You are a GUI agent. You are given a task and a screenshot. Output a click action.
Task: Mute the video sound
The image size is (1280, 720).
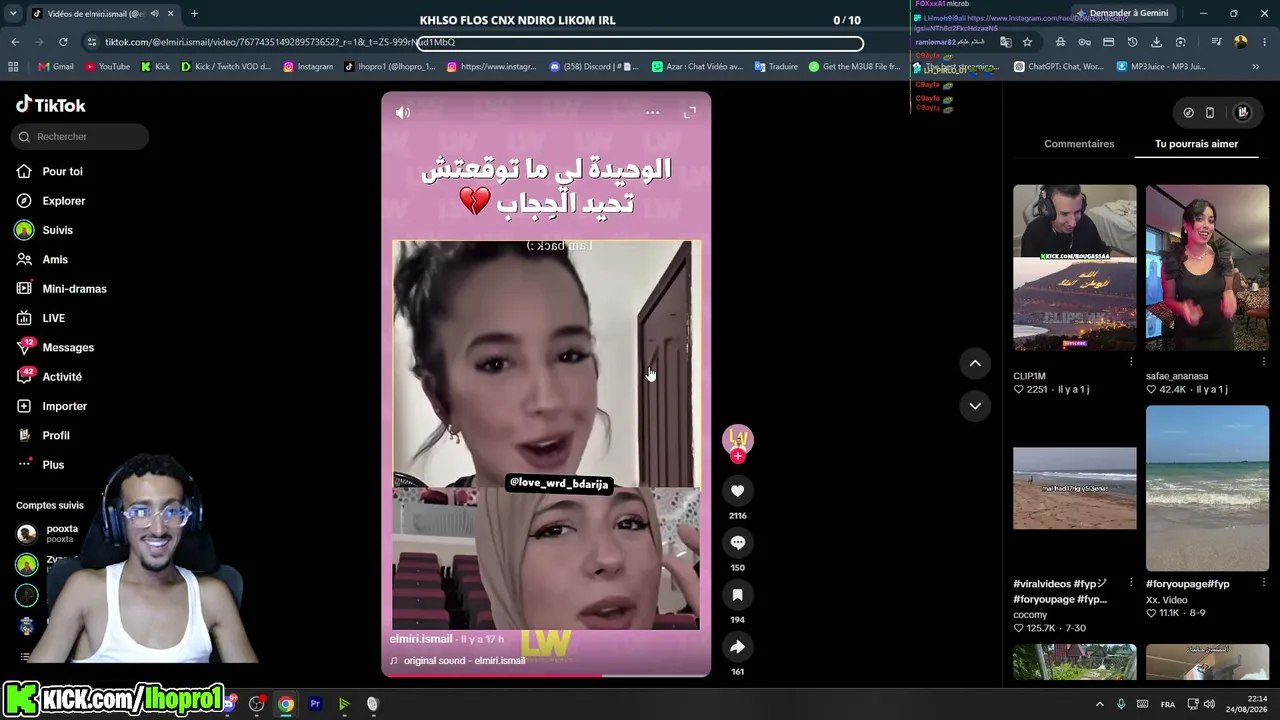(x=403, y=113)
